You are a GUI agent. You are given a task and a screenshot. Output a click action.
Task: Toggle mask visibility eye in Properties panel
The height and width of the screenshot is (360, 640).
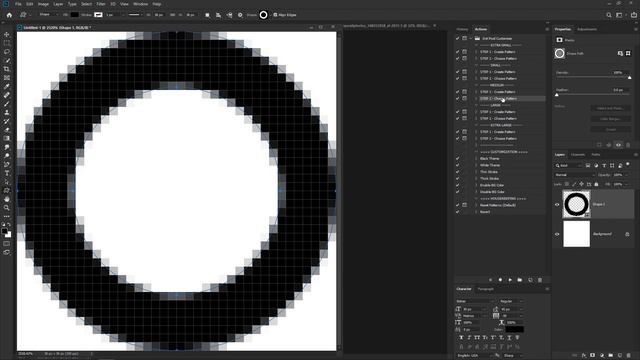click(x=618, y=145)
